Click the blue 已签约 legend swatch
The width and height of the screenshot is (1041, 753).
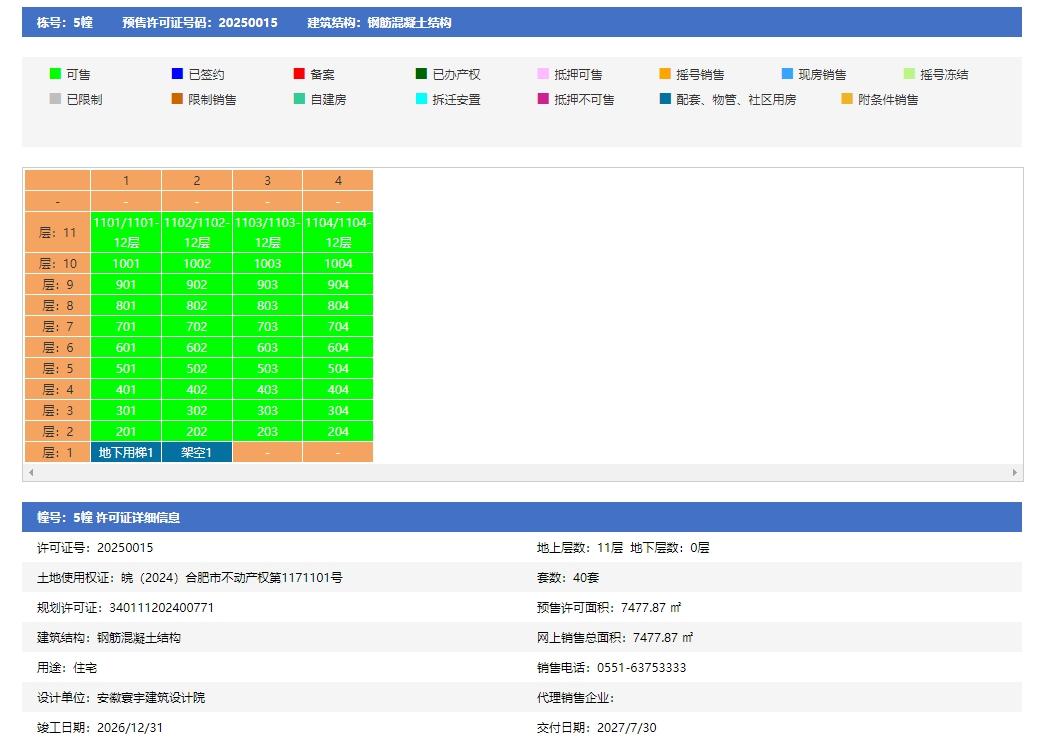(177, 74)
